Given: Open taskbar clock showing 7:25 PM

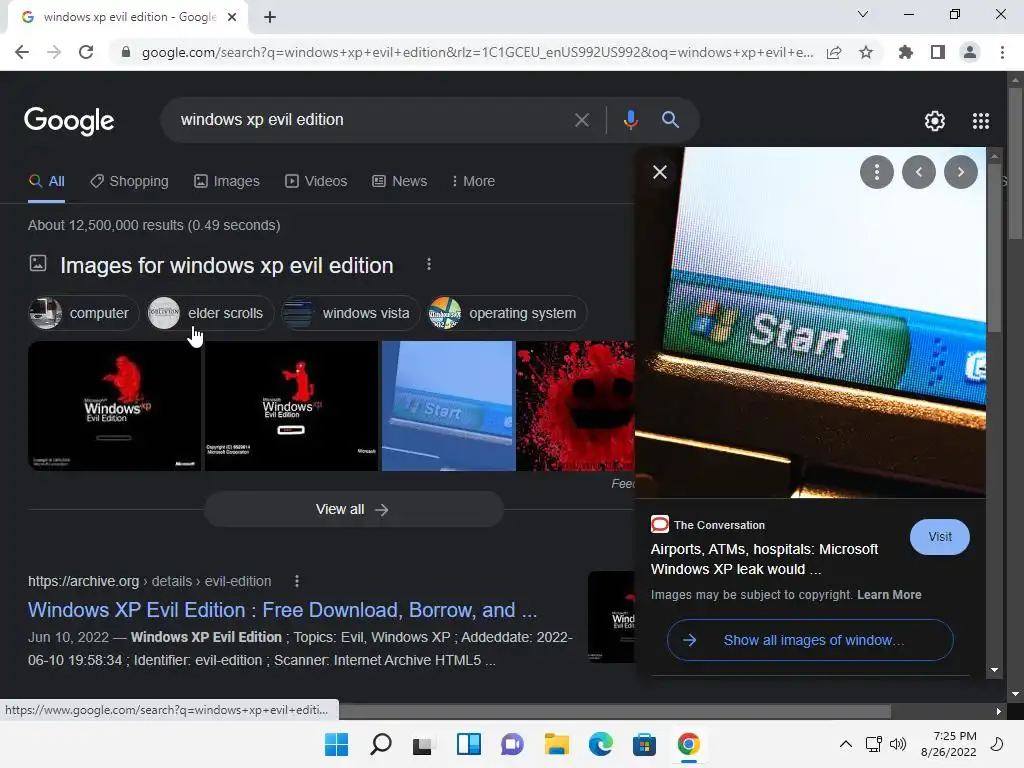Looking at the screenshot, I should [x=948, y=744].
